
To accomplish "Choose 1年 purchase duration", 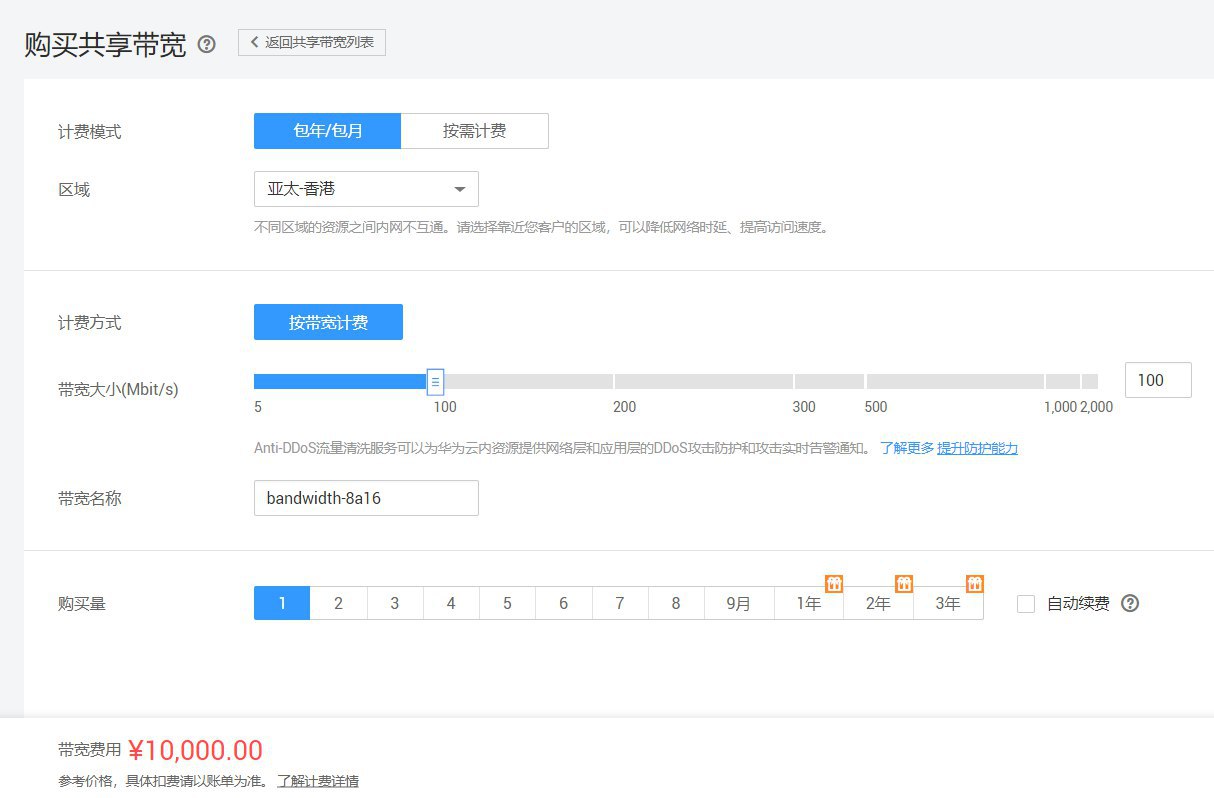I will pos(808,603).
